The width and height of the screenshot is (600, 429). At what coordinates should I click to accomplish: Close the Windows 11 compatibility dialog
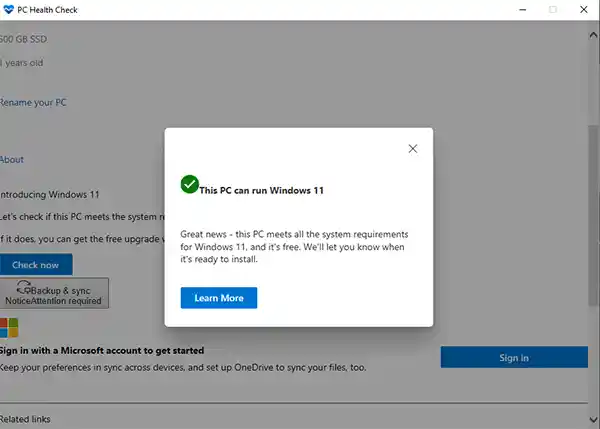[412, 148]
